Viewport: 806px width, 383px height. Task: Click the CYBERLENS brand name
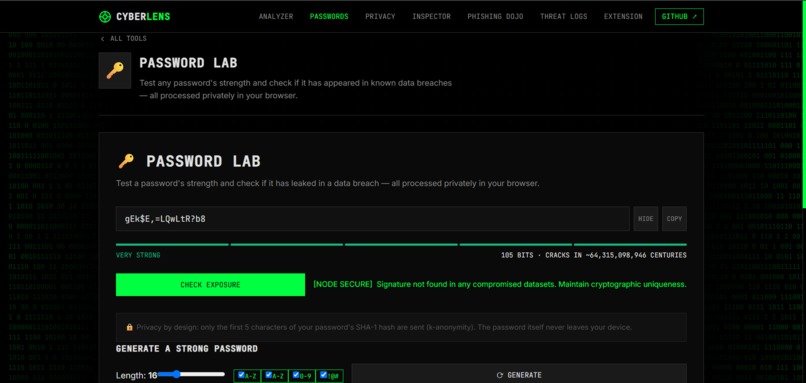coord(143,16)
